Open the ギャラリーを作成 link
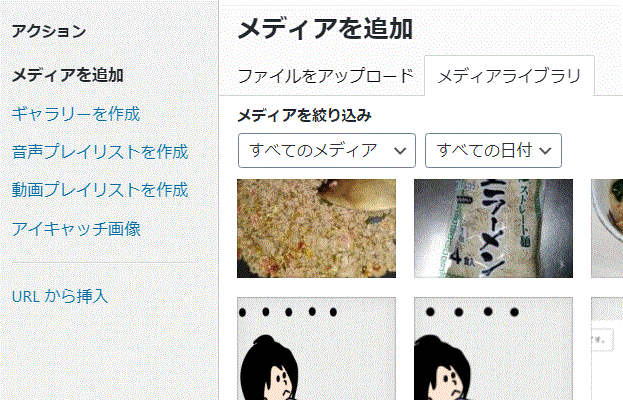The image size is (623, 400). [x=76, y=114]
